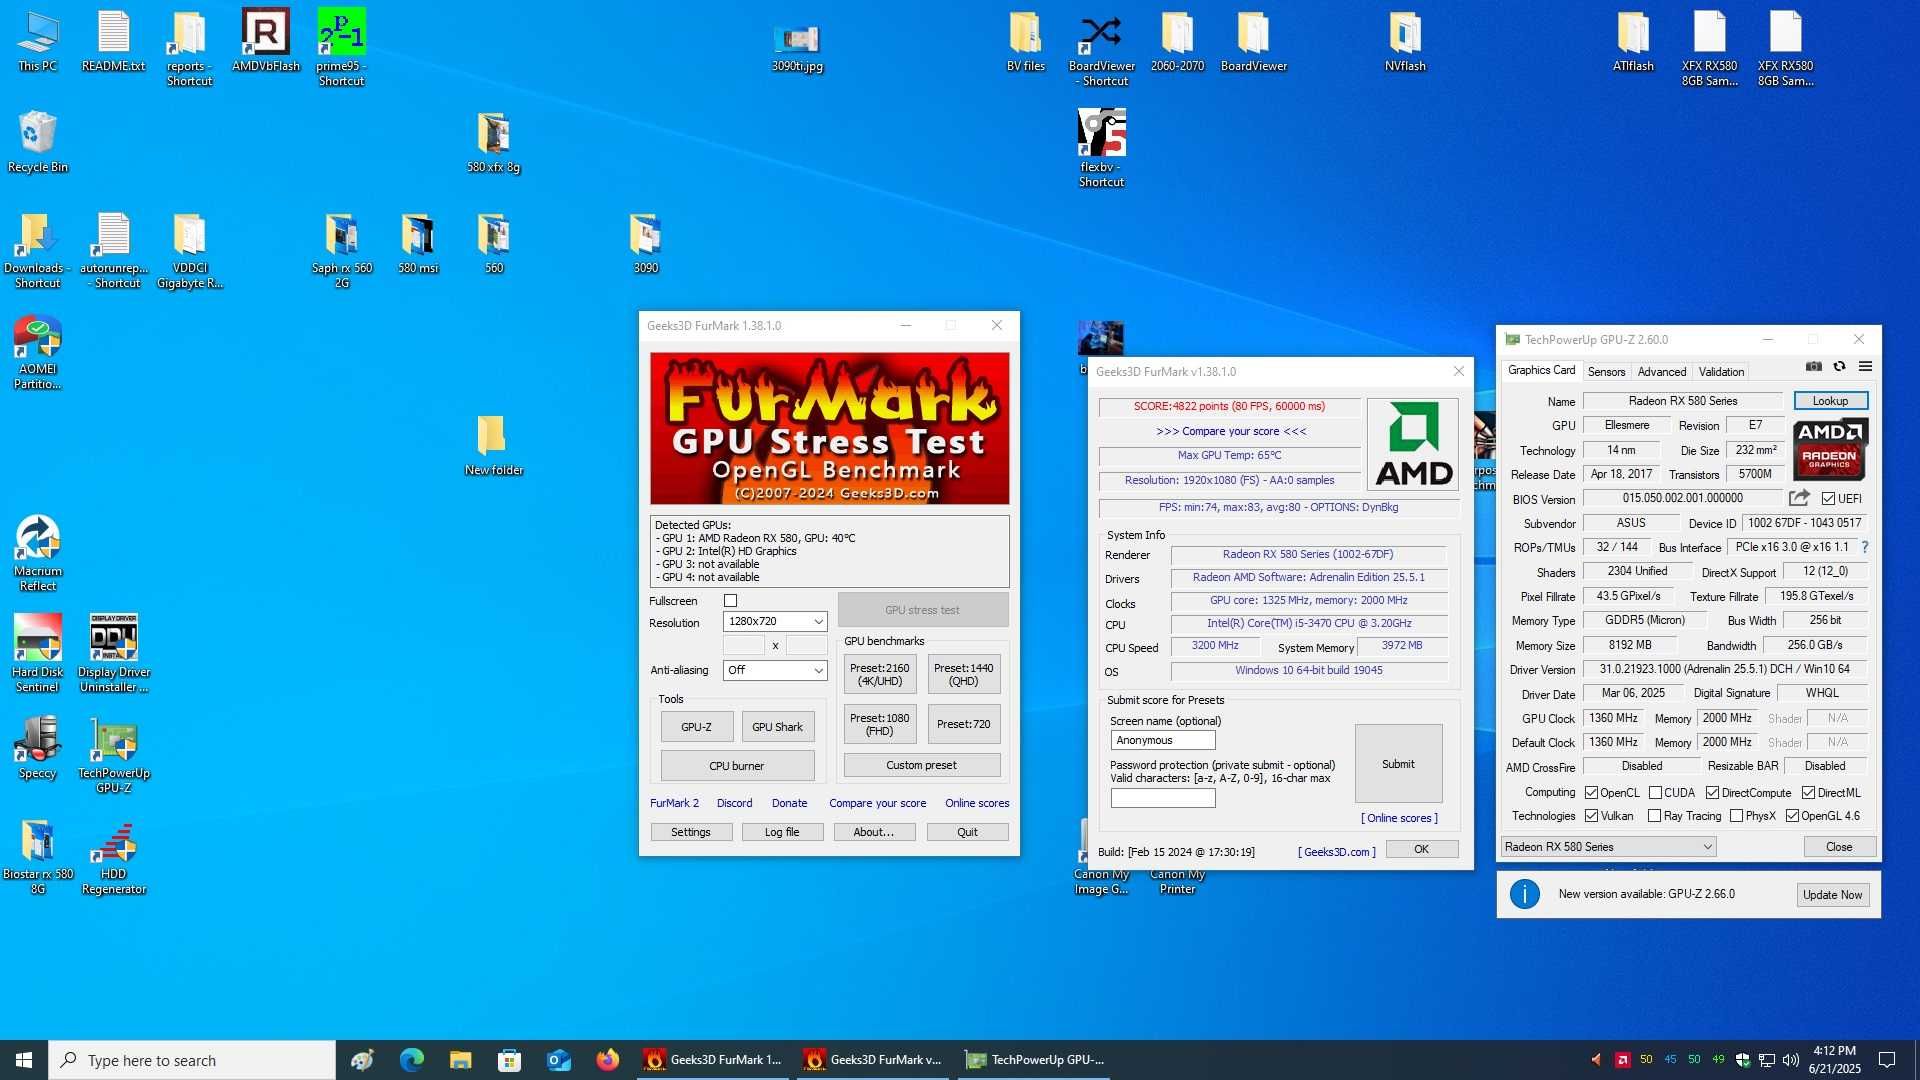This screenshot has width=1920, height=1080.
Task: Toggle the DirectCompute checkbox in GPU-Z
Action: (x=1712, y=793)
